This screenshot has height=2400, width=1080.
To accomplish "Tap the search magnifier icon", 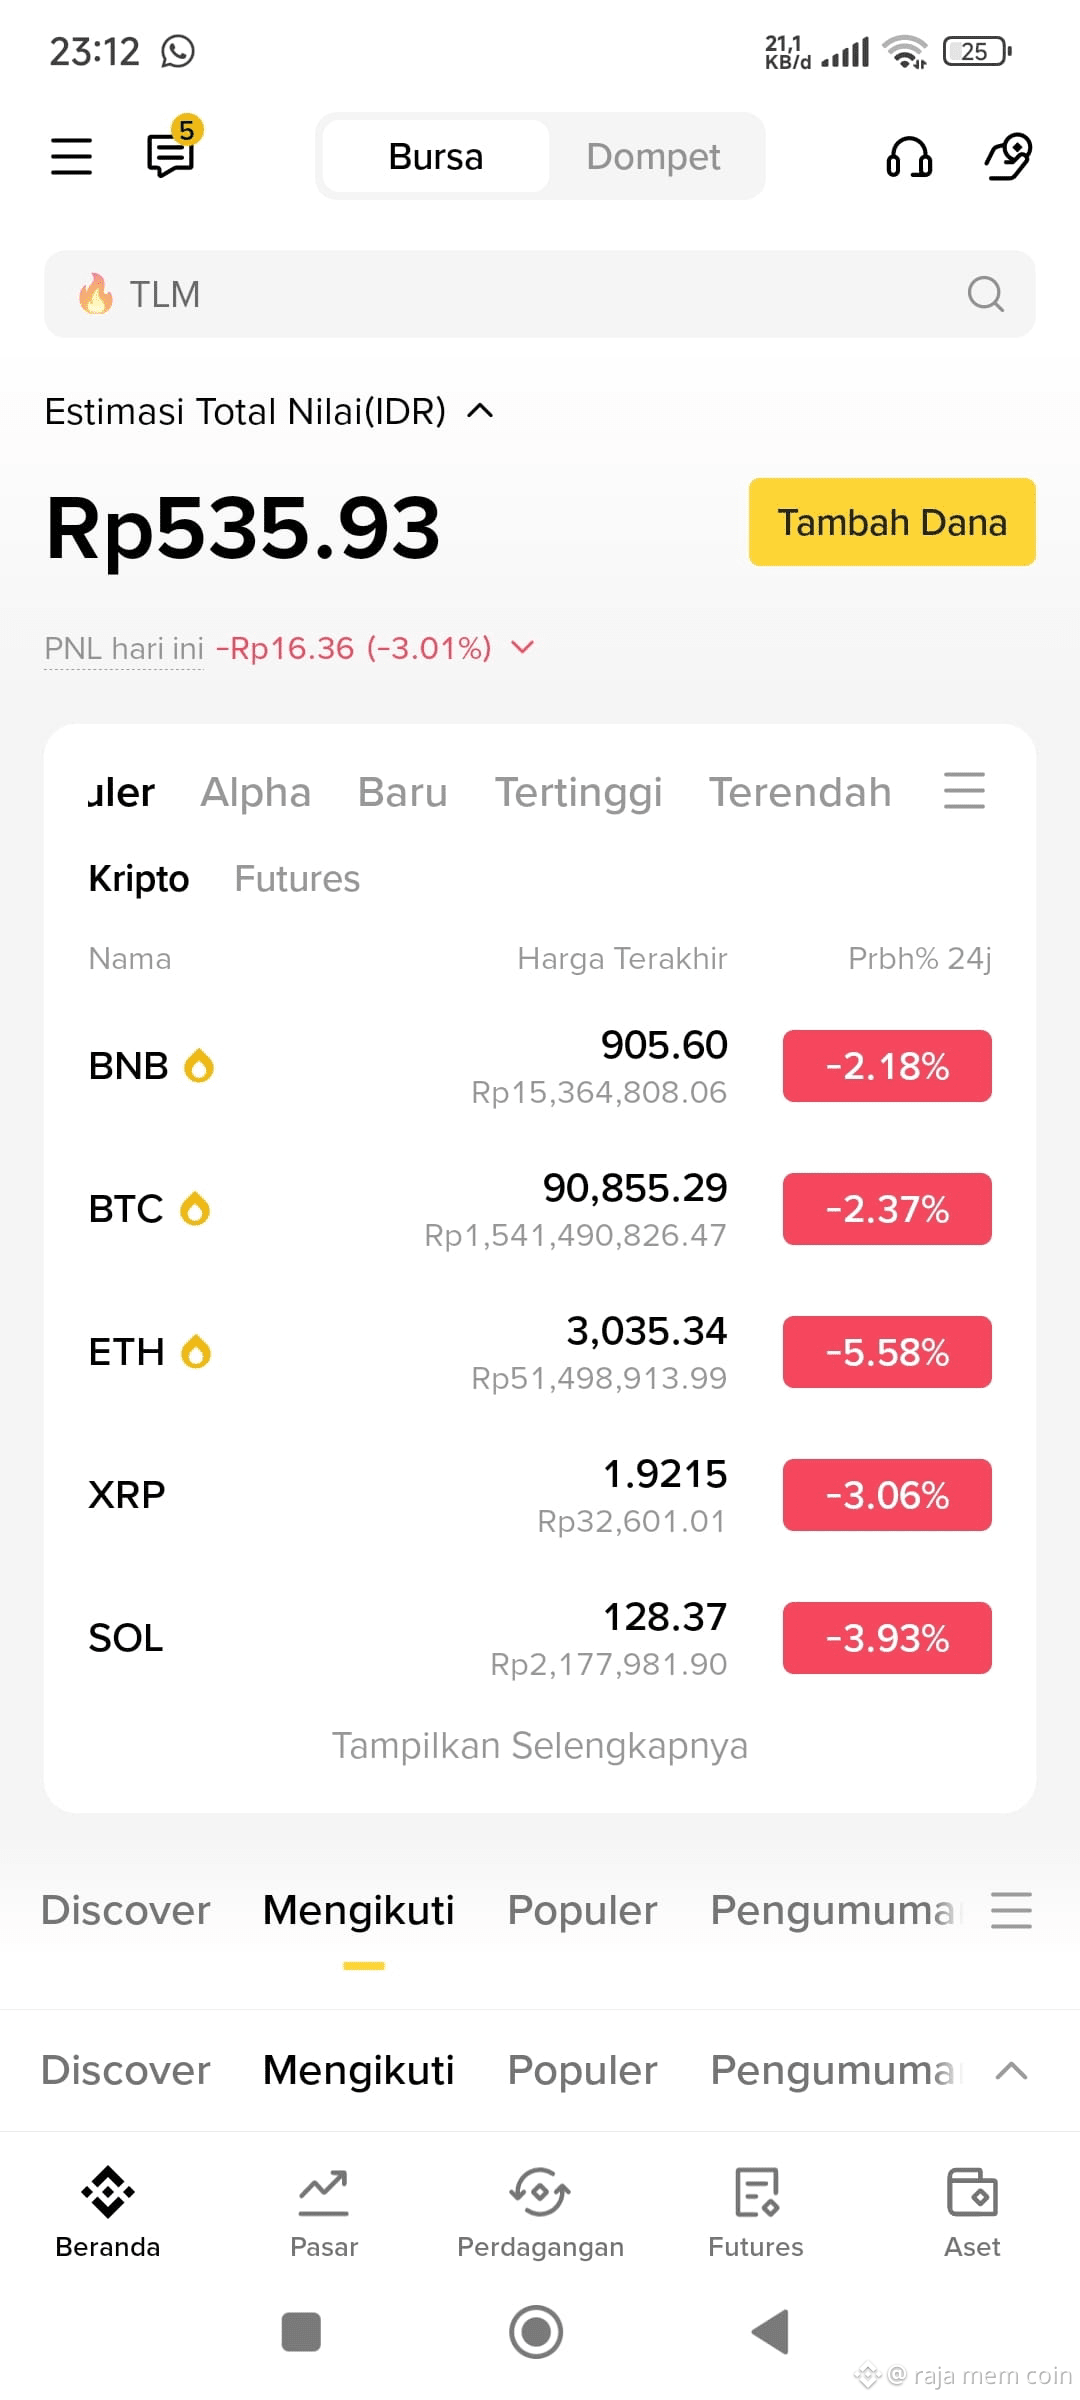I will coord(985,294).
